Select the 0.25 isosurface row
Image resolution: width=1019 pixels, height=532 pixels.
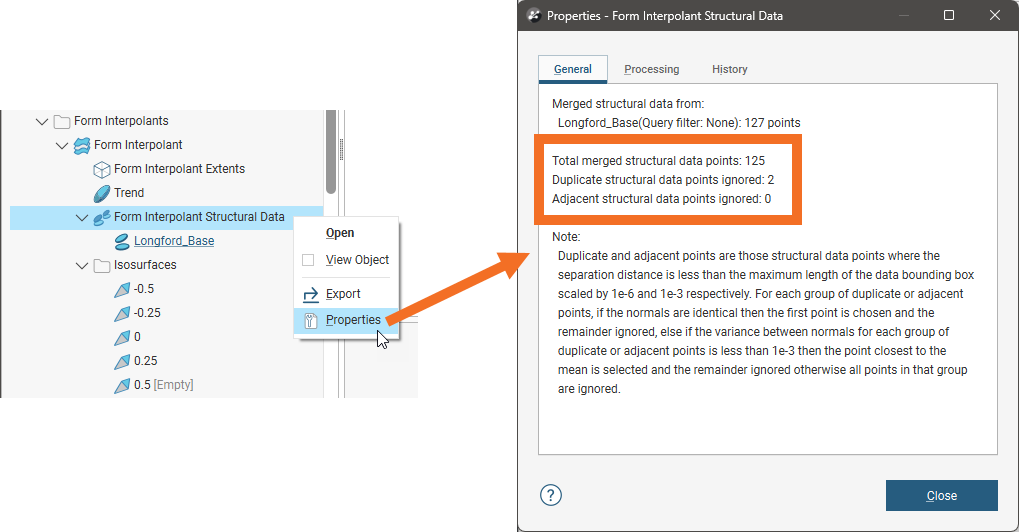[x=166, y=361]
